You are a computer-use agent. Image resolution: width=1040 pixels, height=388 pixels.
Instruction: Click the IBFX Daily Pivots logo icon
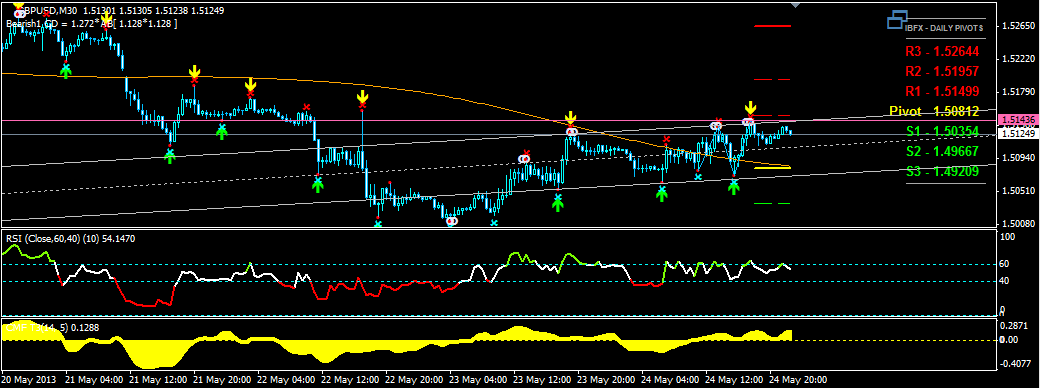(897, 21)
